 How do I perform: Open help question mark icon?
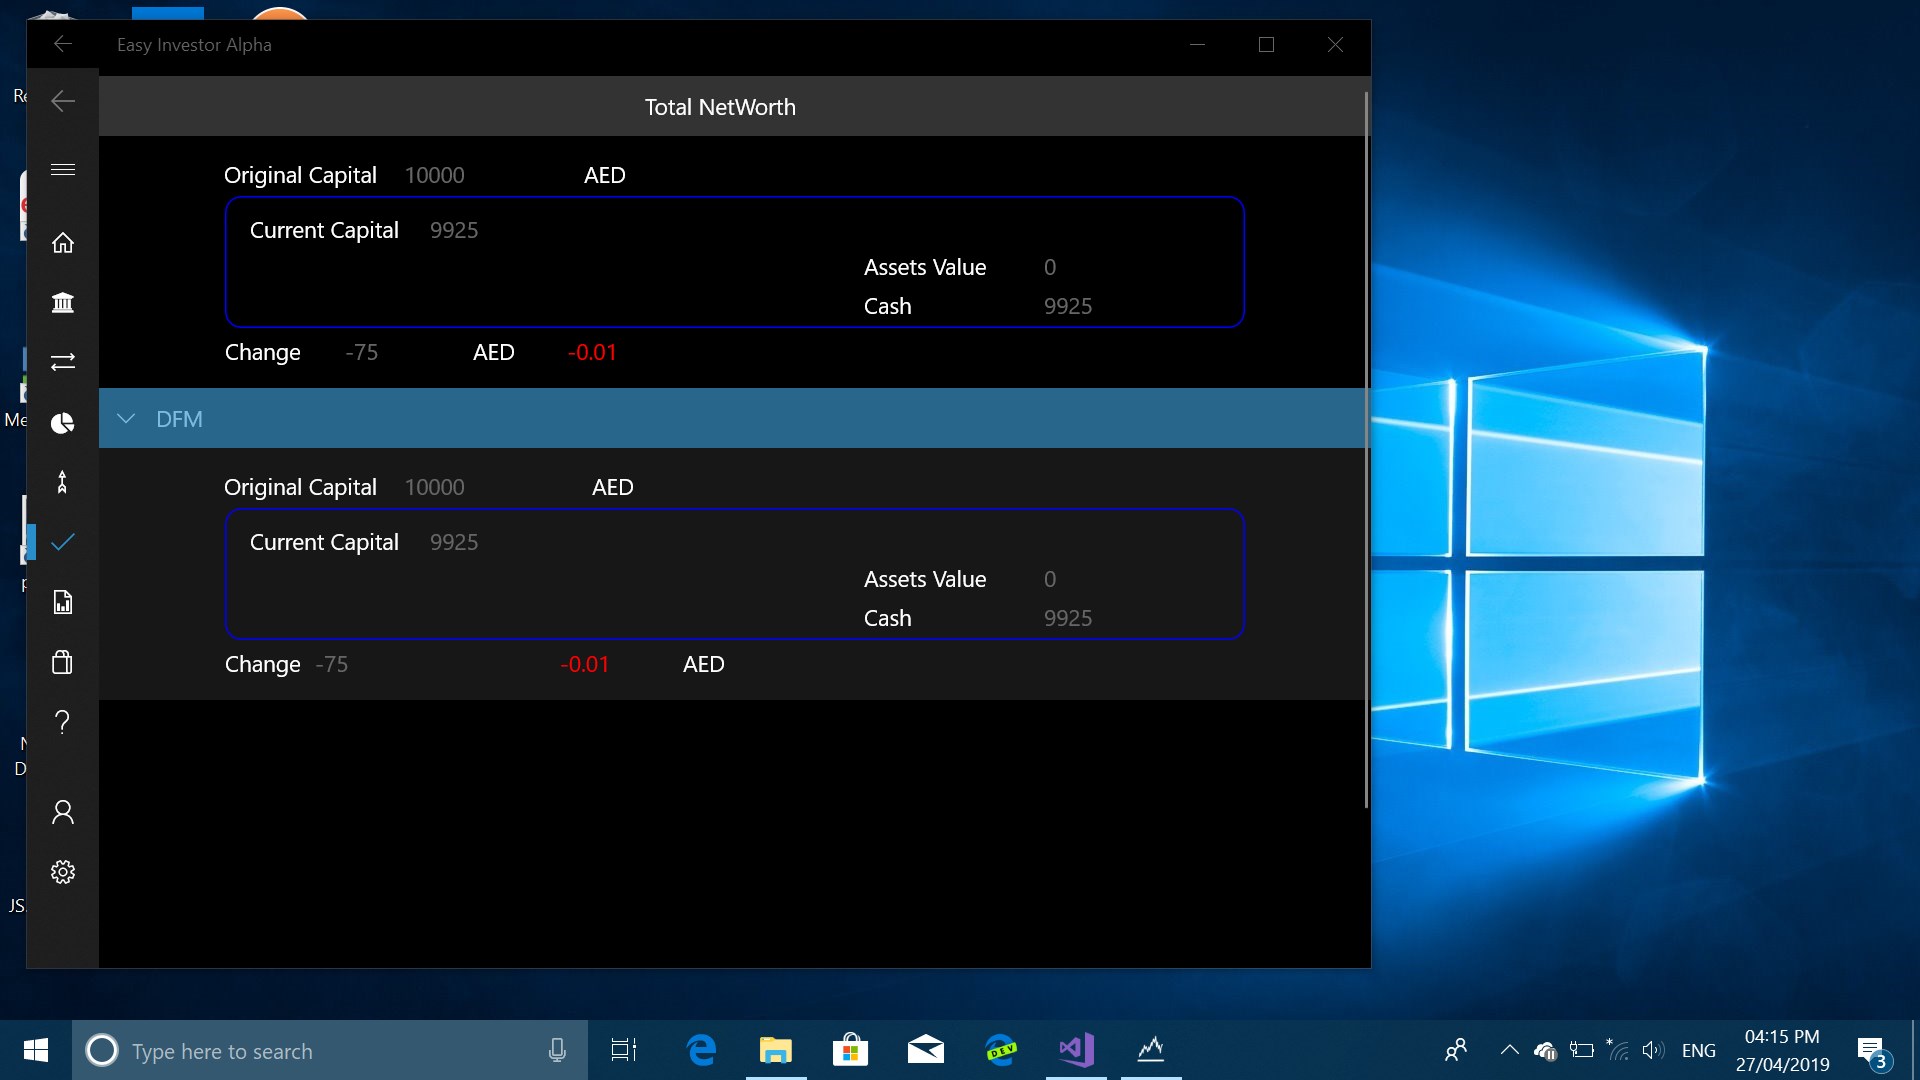pos(62,722)
